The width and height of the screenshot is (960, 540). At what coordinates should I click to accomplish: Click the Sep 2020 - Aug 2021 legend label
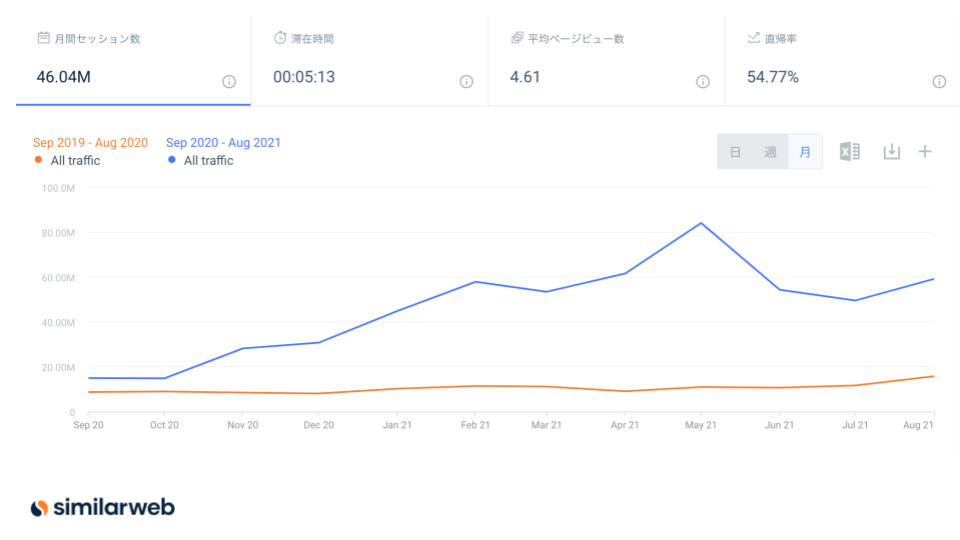[x=223, y=143]
